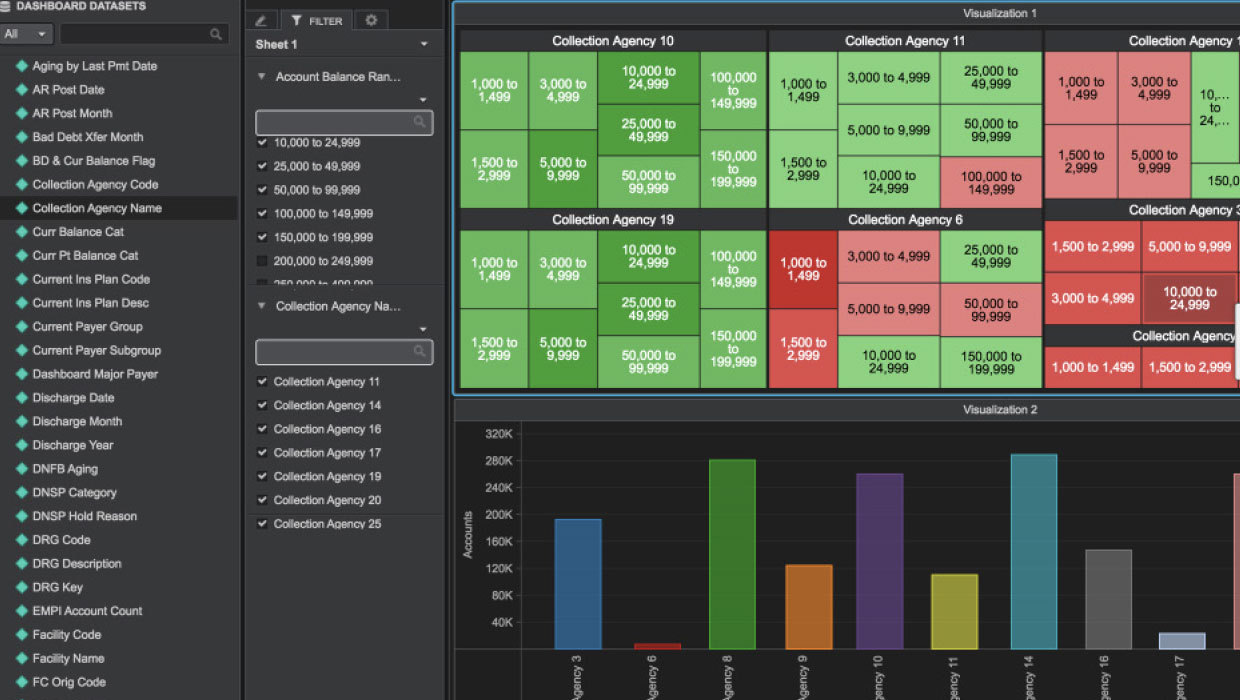Collapse the Account Balance Range filter section
This screenshot has width=1240, height=700.
(260, 76)
